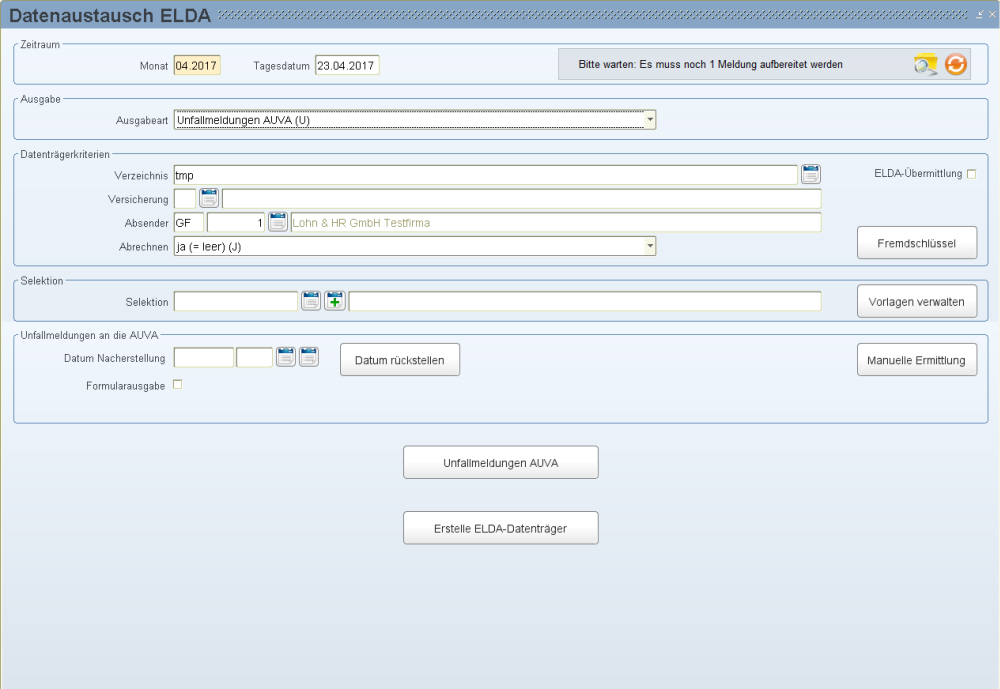Click the folder search icon in status bar

coord(925,64)
